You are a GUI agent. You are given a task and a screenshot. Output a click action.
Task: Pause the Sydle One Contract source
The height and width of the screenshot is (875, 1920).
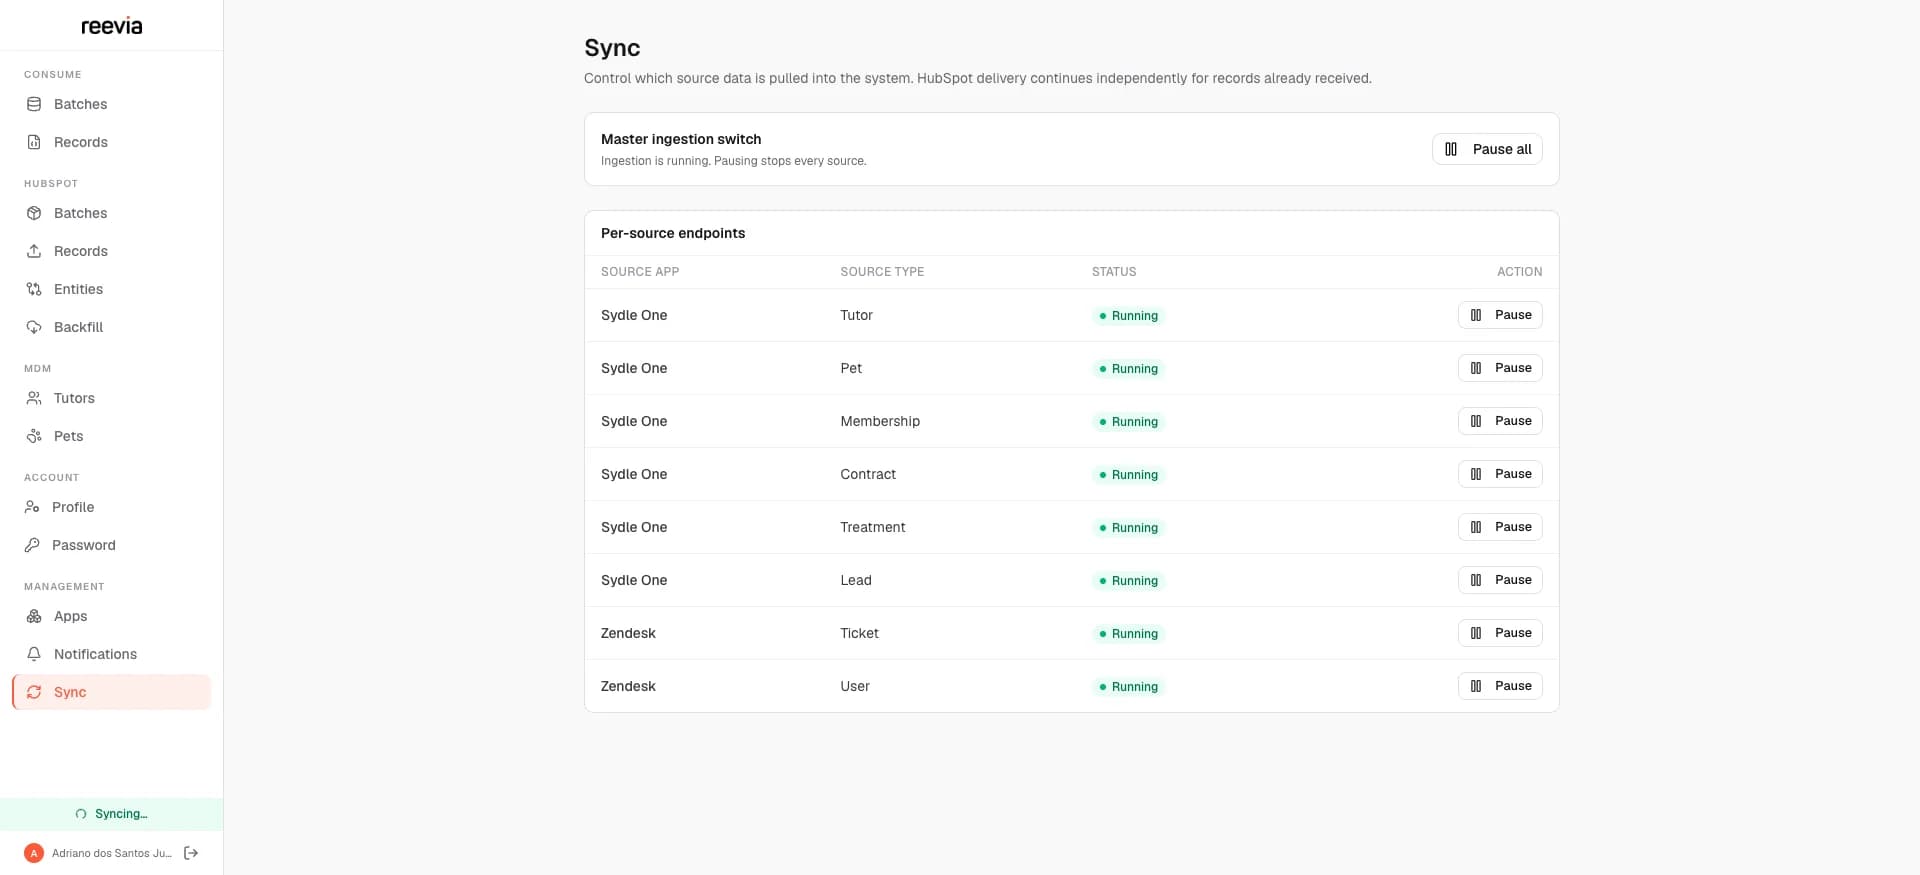(1500, 474)
